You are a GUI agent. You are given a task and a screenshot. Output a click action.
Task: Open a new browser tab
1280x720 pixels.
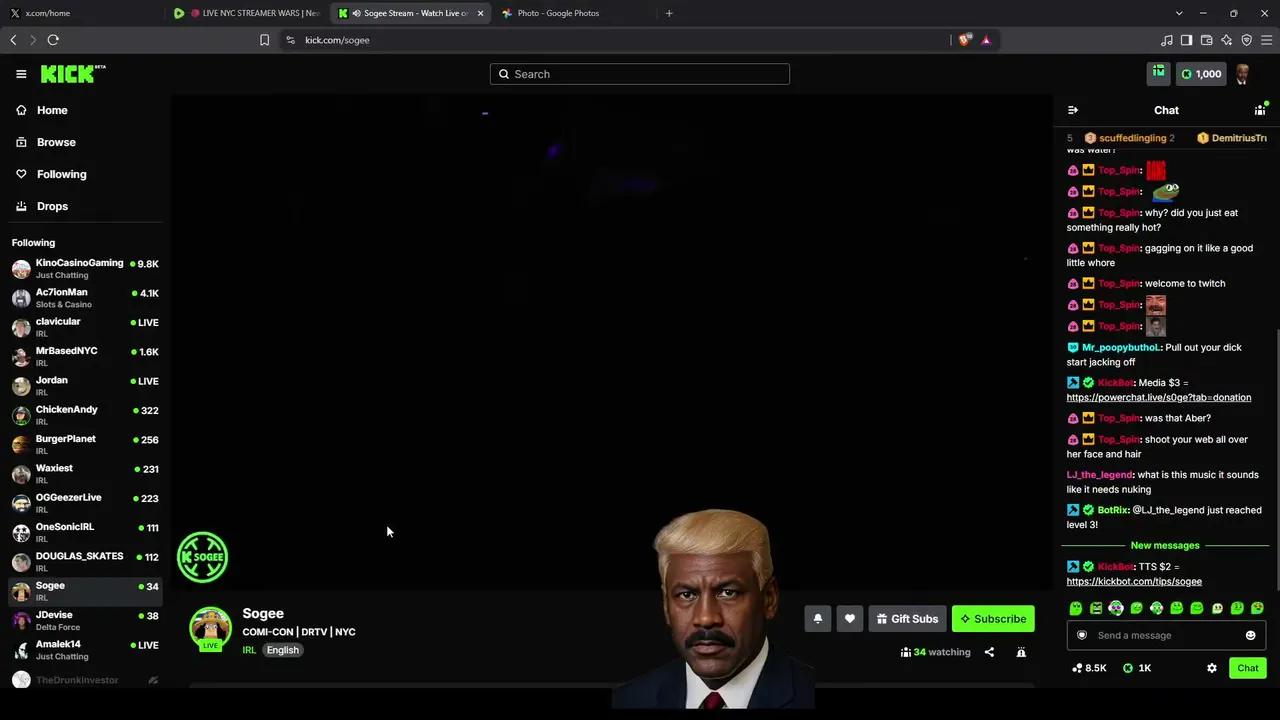coord(669,13)
